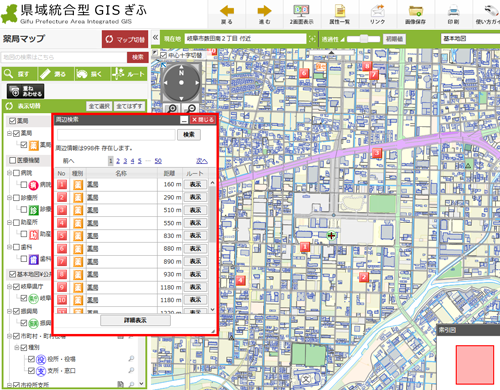Open the two-screen display (2画面表示) tool
The image size is (500, 390).
point(301,14)
